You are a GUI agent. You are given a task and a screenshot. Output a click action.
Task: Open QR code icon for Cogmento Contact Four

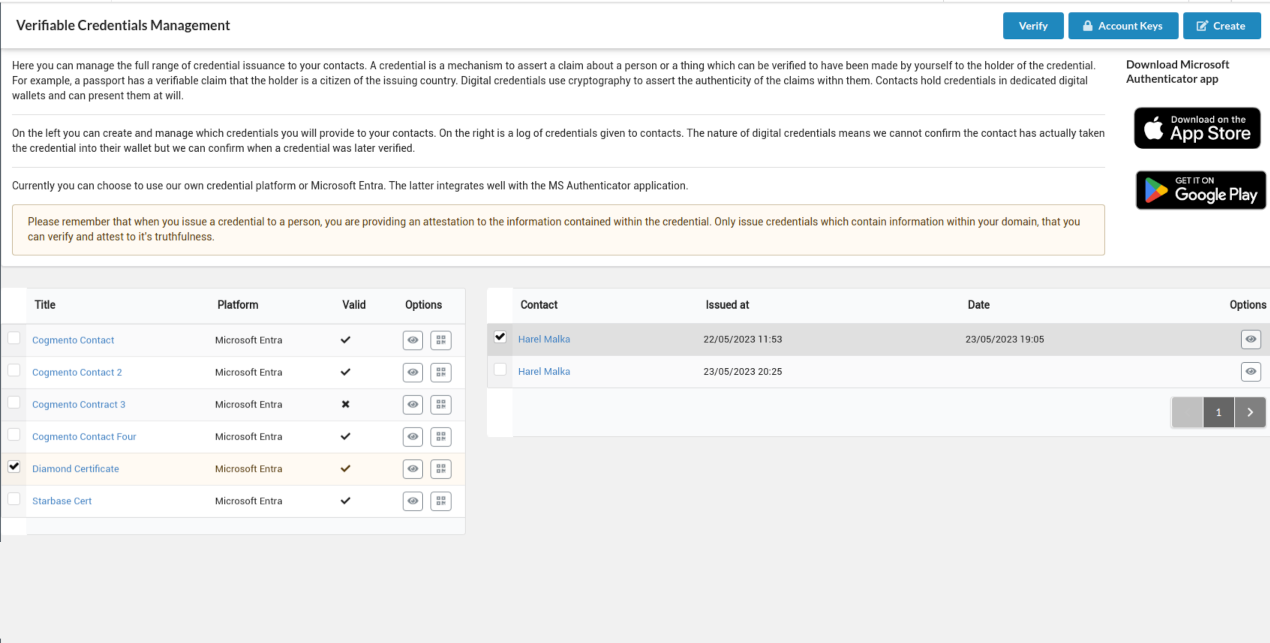coord(441,437)
